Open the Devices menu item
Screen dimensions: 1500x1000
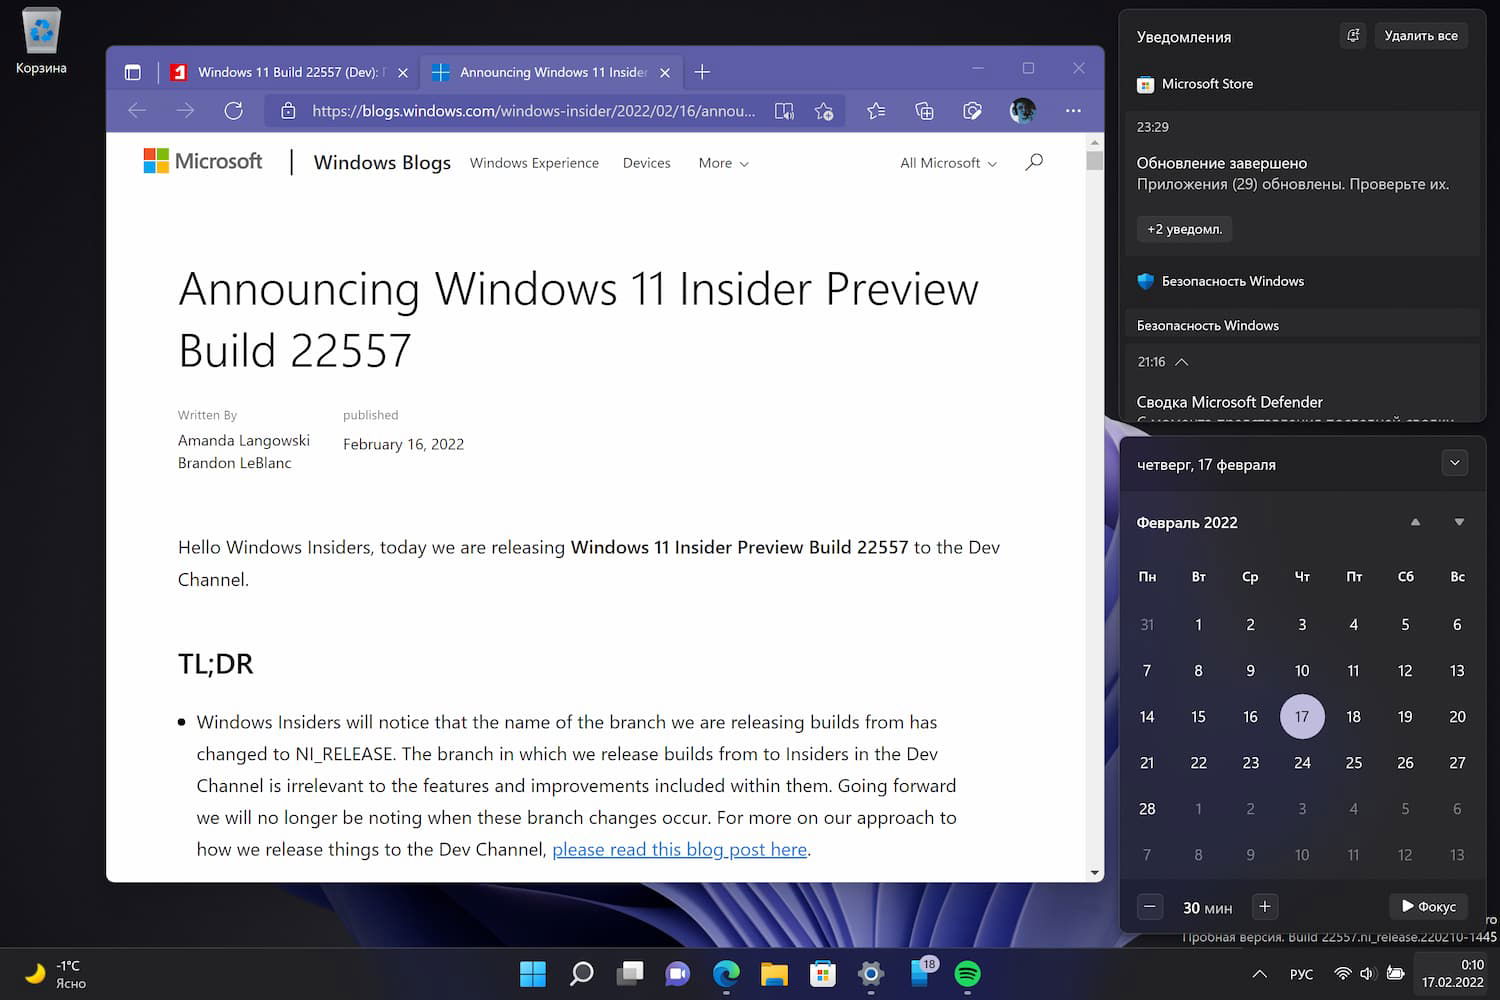tap(647, 163)
